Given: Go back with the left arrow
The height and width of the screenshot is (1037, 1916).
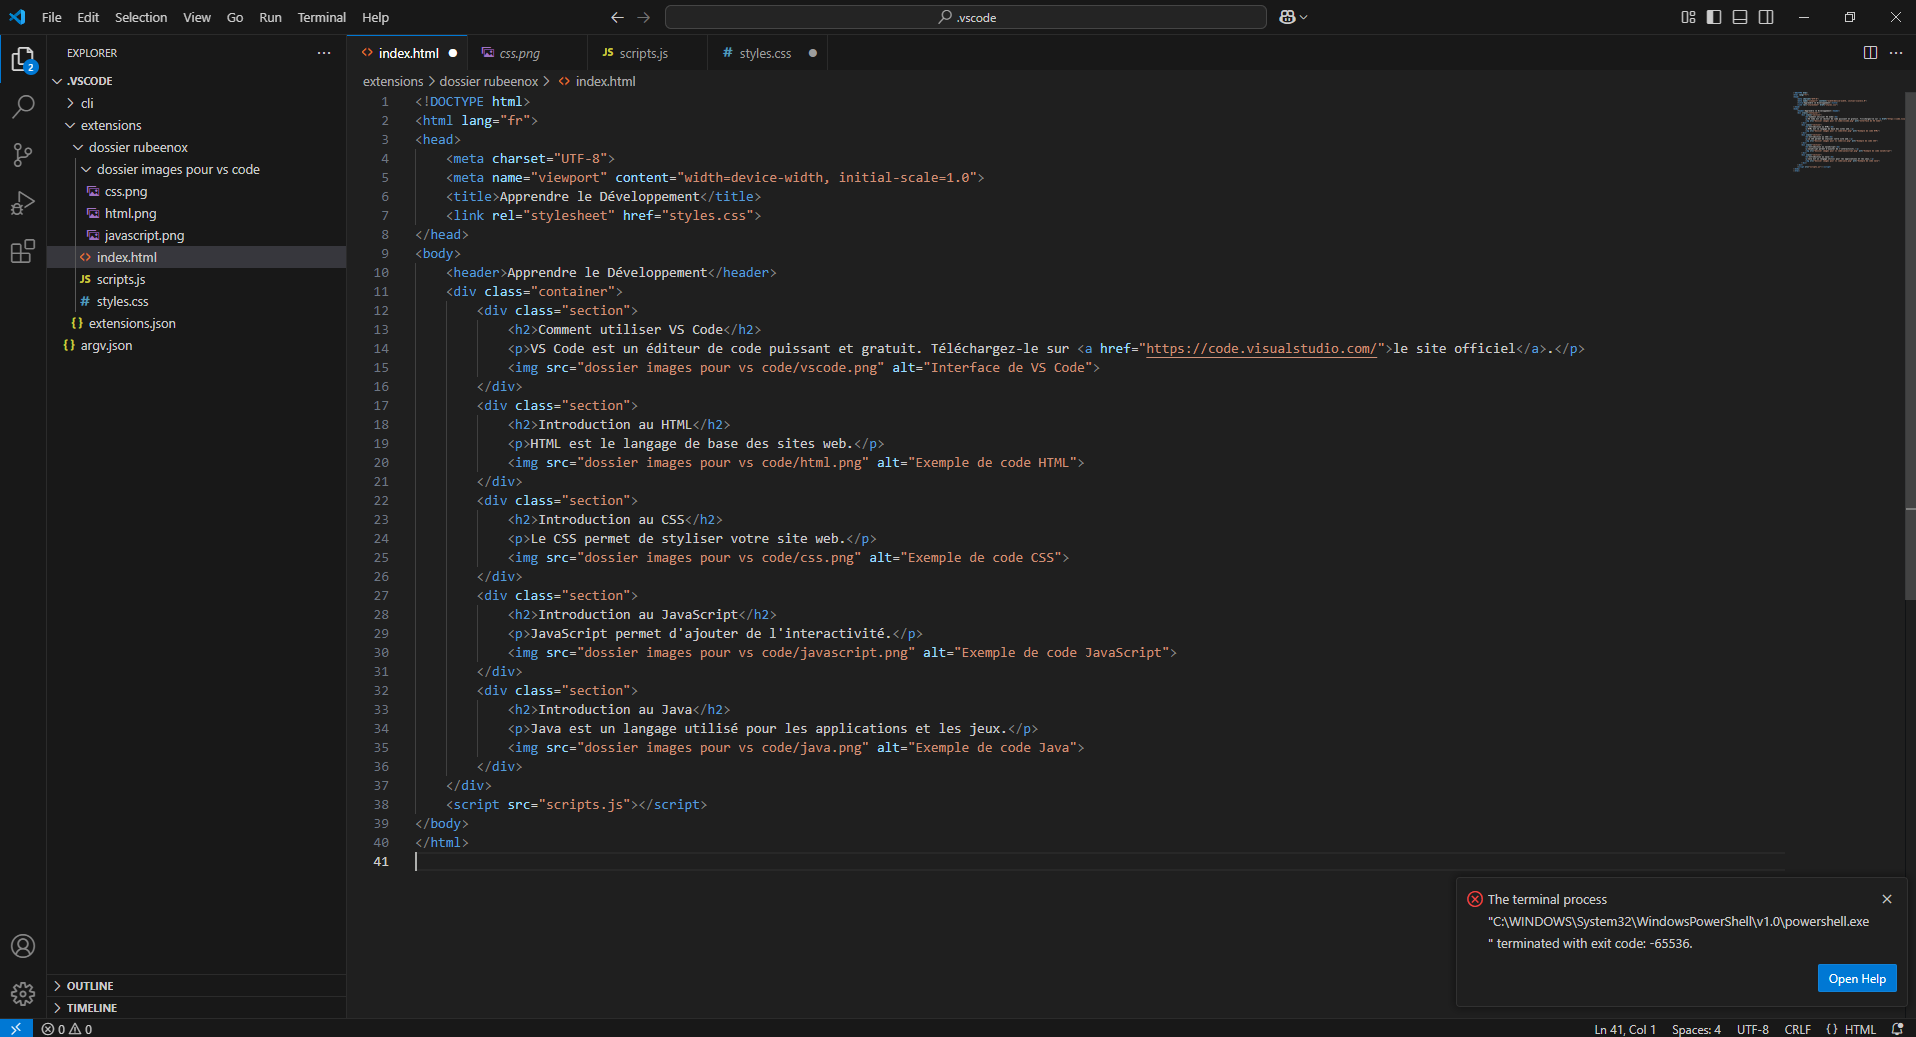Looking at the screenshot, I should click(617, 17).
